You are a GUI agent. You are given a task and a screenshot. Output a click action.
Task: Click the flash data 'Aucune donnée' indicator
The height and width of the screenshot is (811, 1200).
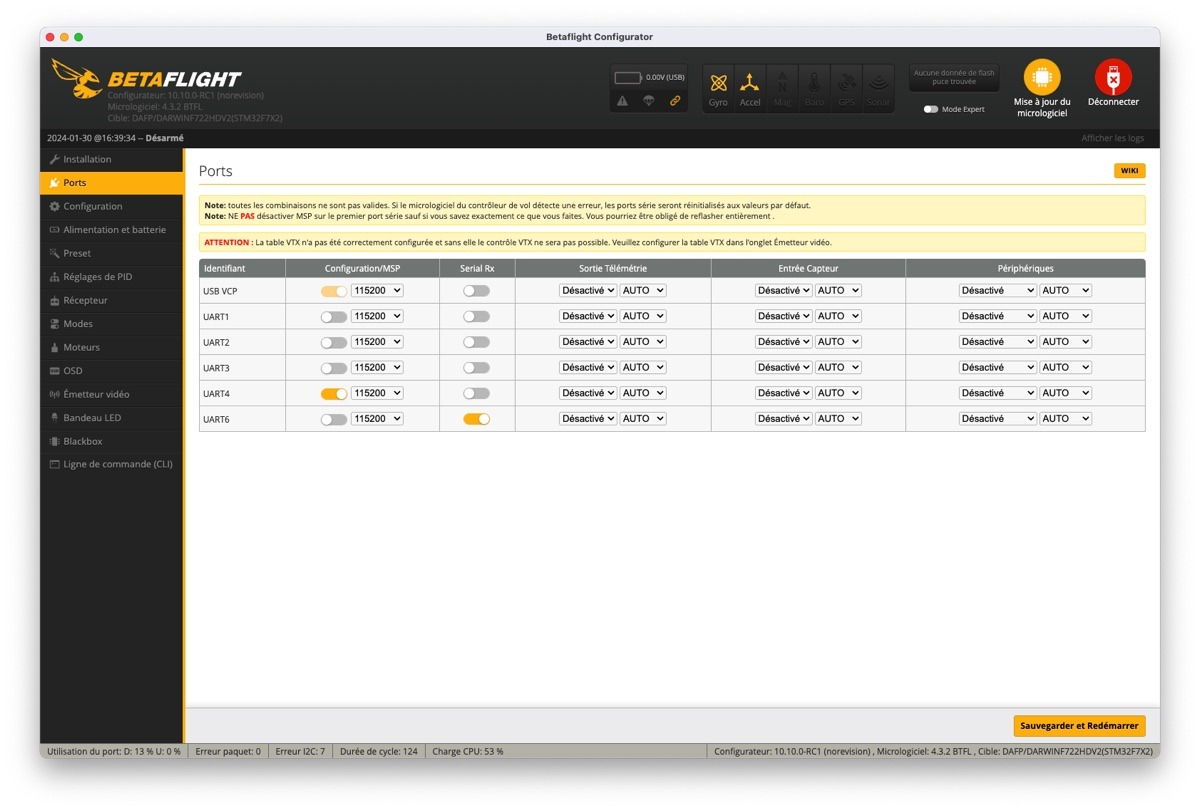(954, 77)
